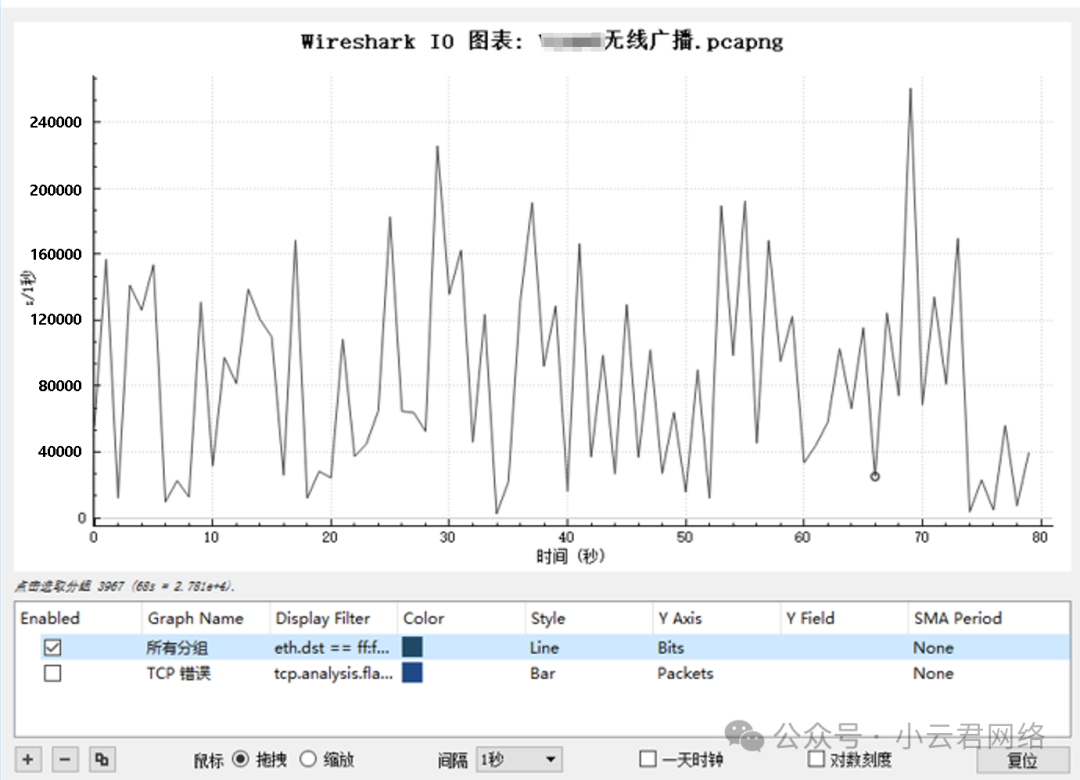Tick the 一天时钟 checkbox
The height and width of the screenshot is (780, 1080).
click(x=648, y=760)
